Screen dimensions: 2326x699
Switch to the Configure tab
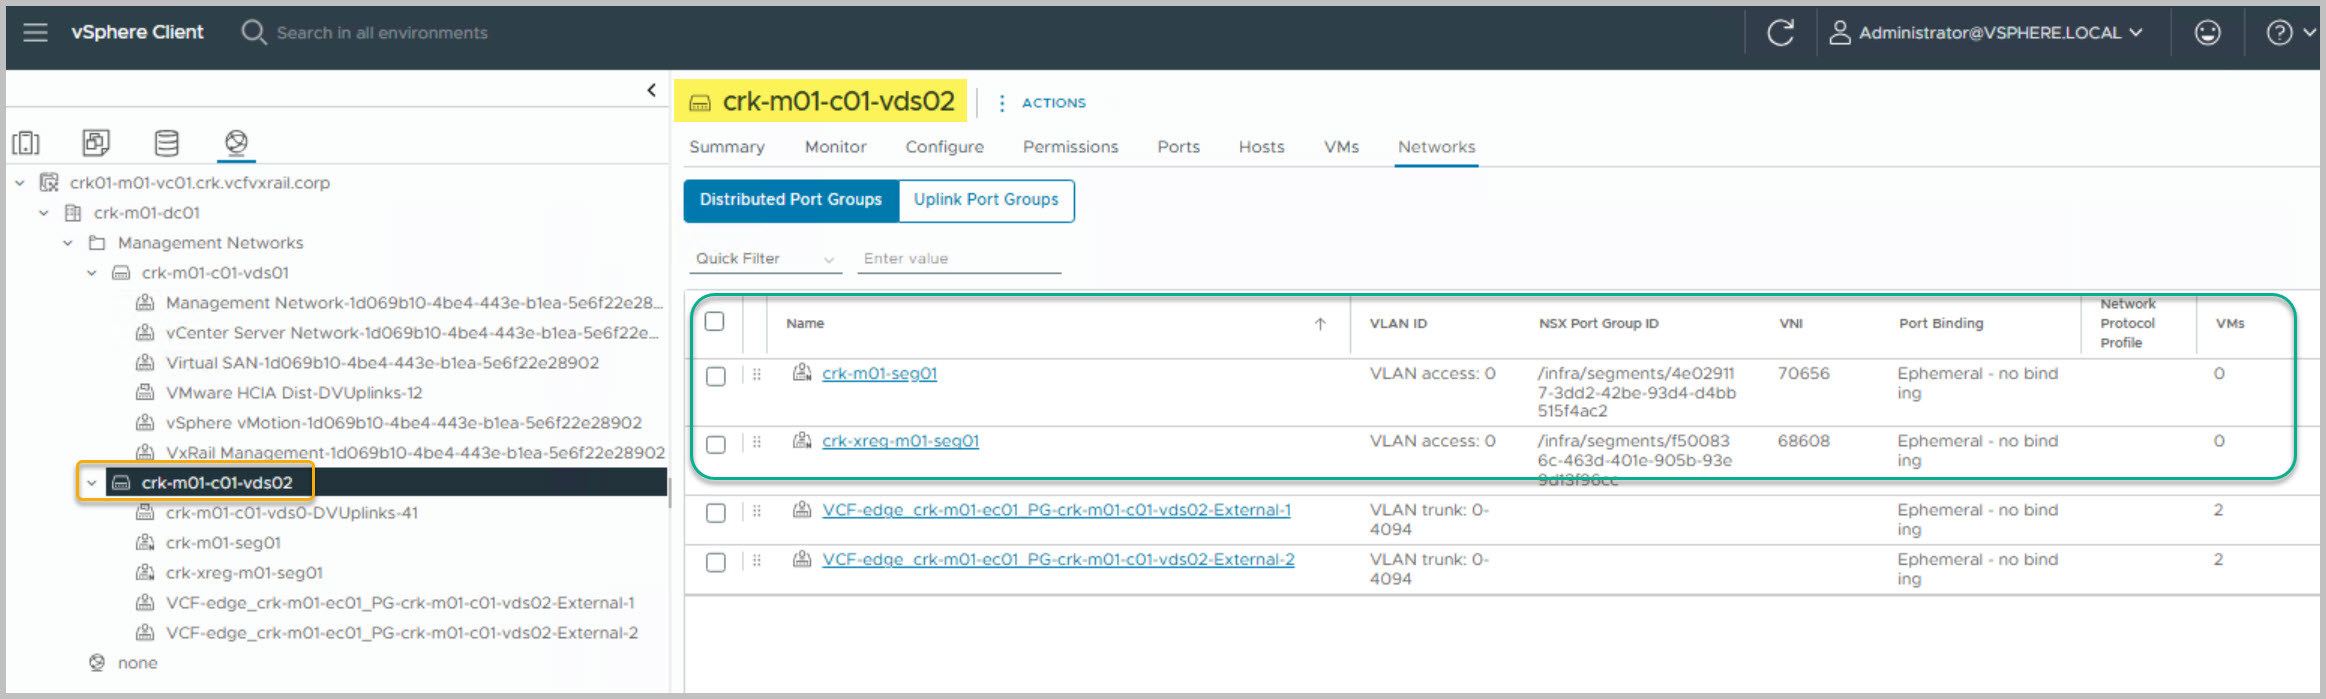coord(944,147)
